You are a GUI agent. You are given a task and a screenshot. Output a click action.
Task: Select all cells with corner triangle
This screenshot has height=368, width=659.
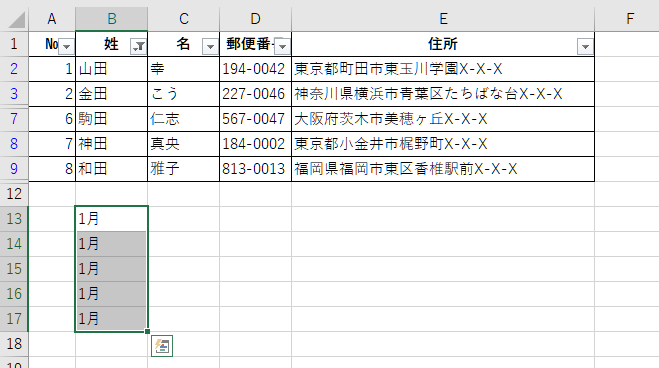pos(16,19)
